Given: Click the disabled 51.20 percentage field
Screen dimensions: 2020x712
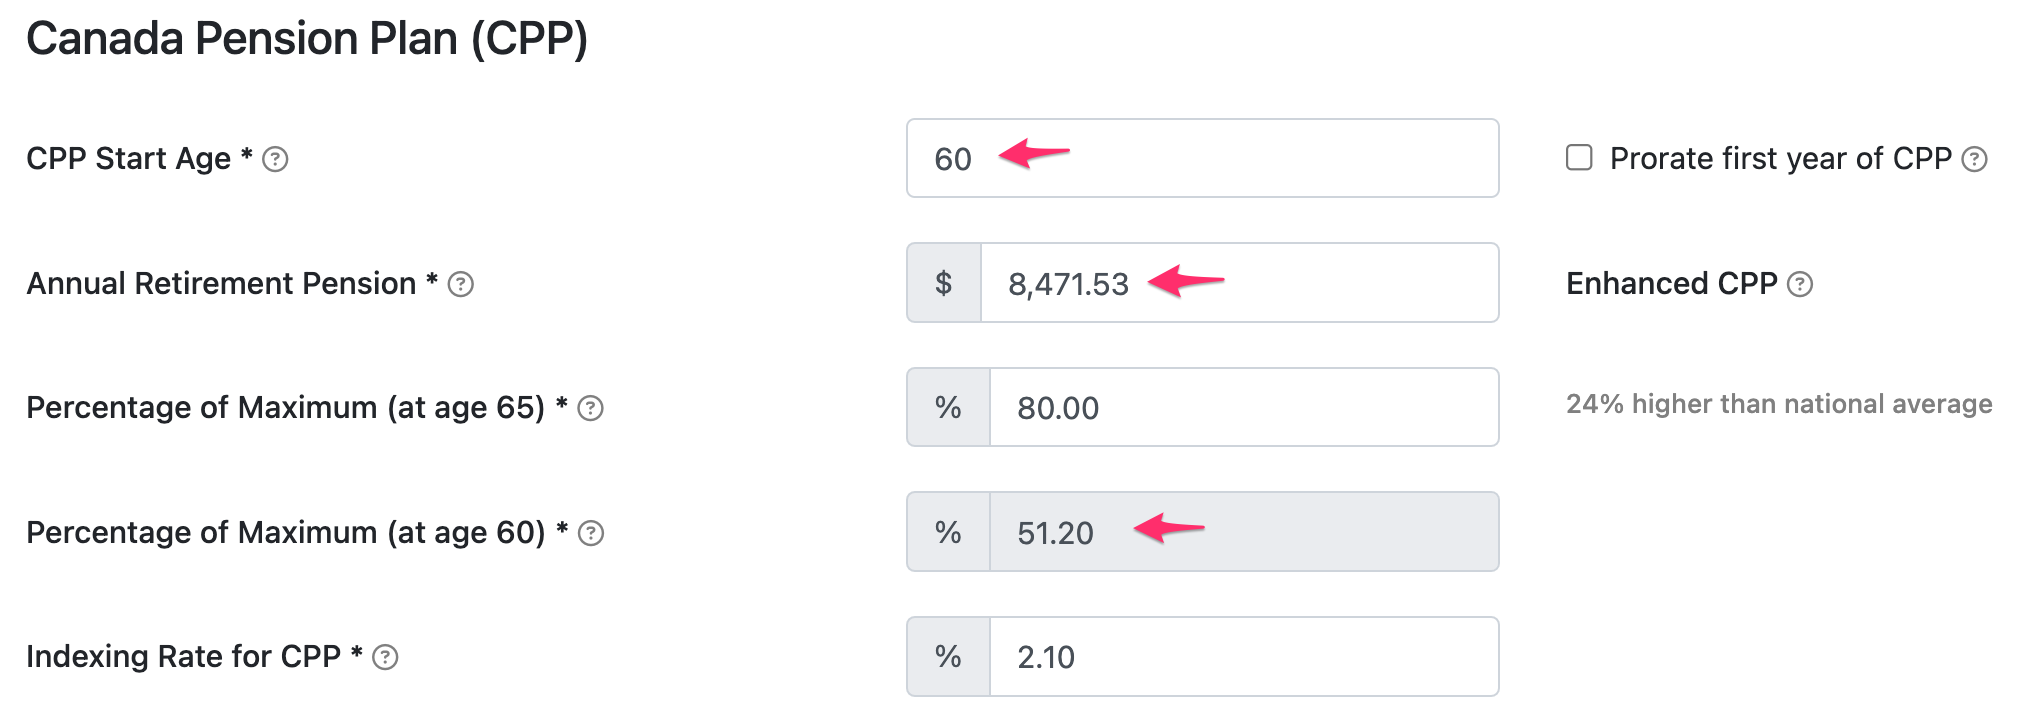Looking at the screenshot, I should click(1244, 532).
